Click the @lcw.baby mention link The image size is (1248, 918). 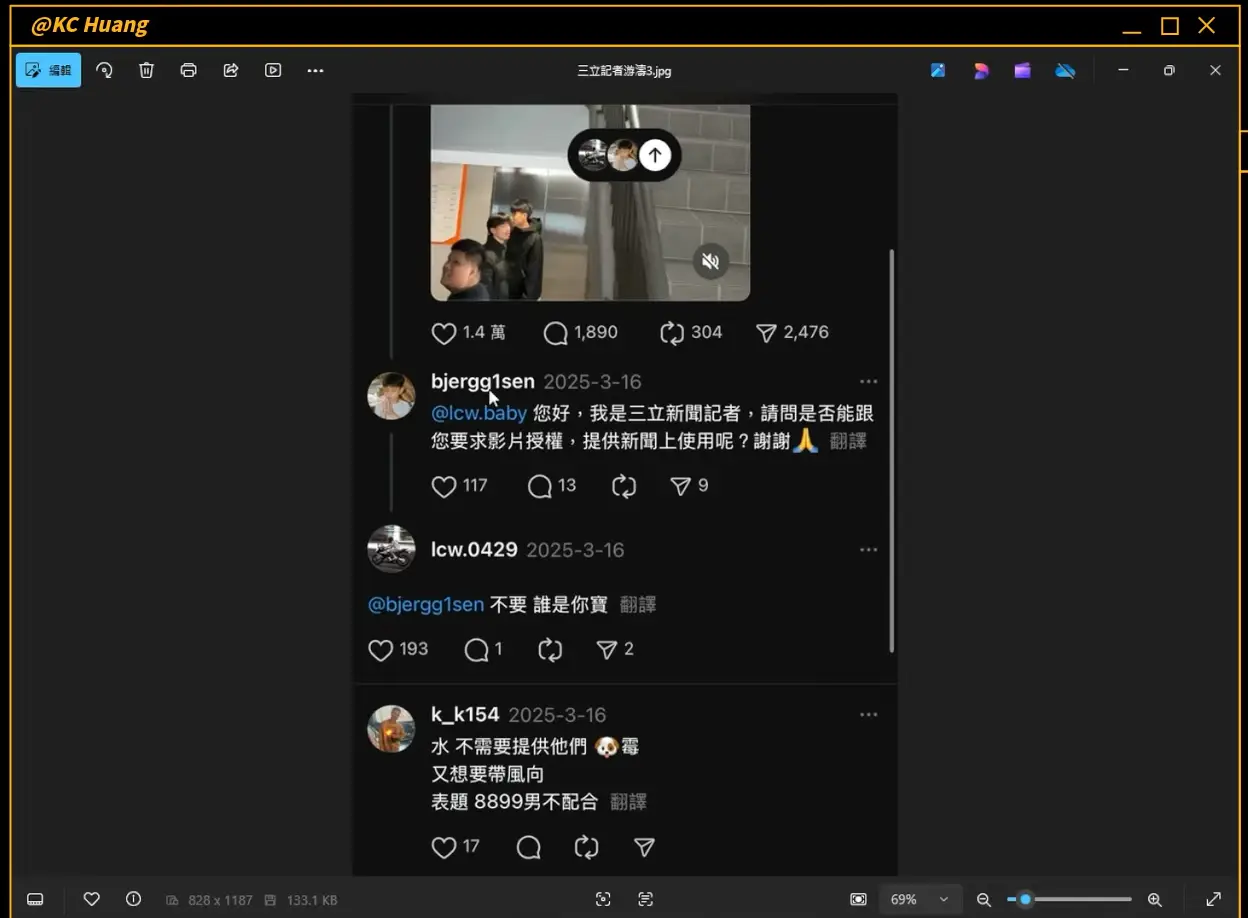479,413
